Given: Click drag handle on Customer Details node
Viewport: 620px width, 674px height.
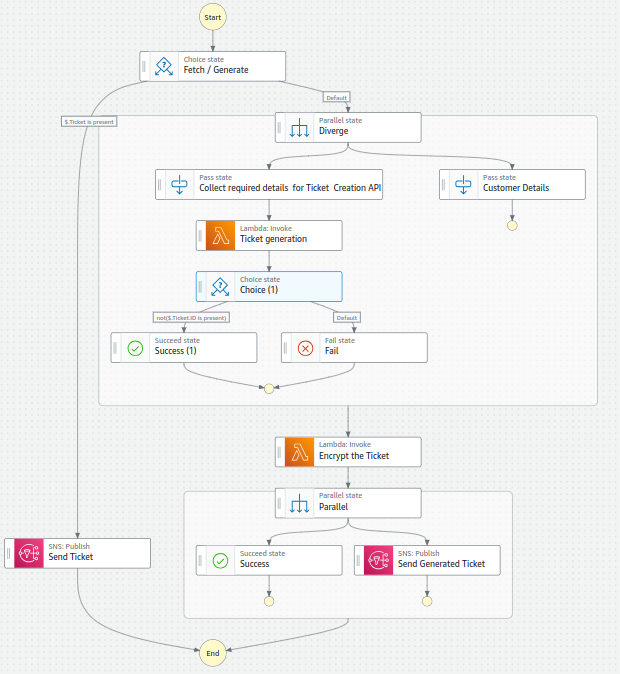Looking at the screenshot, I should pyautogui.click(x=444, y=184).
